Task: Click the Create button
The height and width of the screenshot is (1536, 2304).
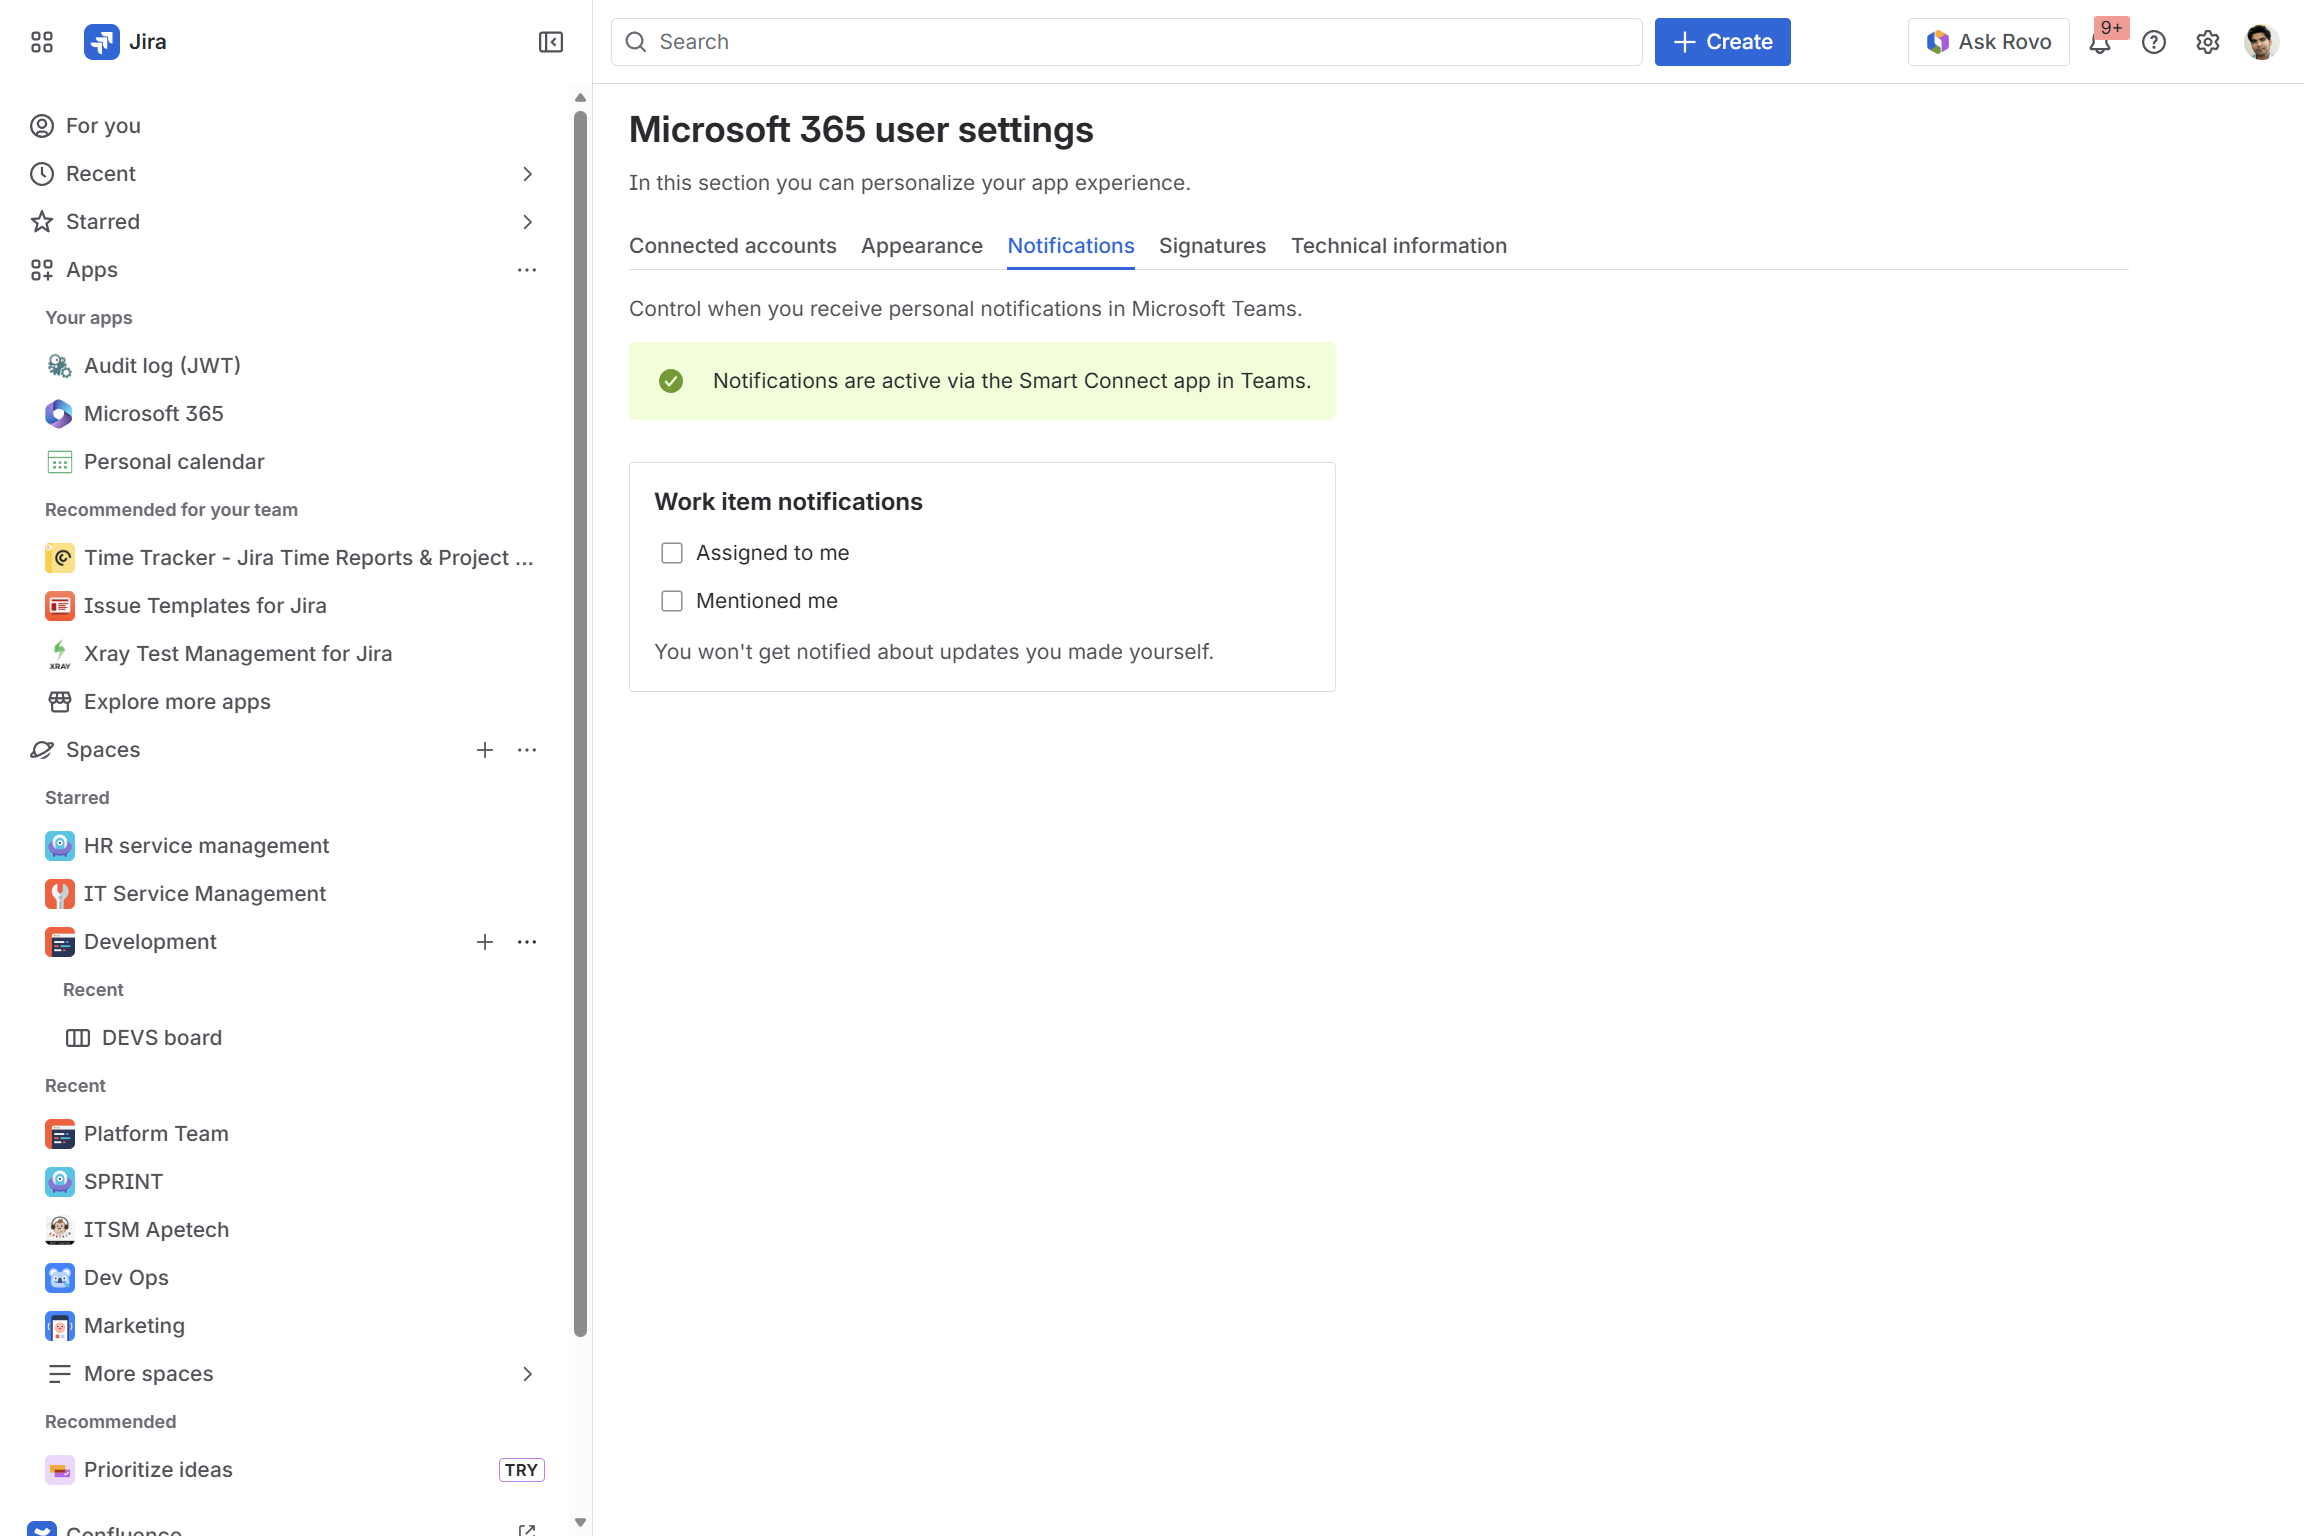Action: 1722,42
